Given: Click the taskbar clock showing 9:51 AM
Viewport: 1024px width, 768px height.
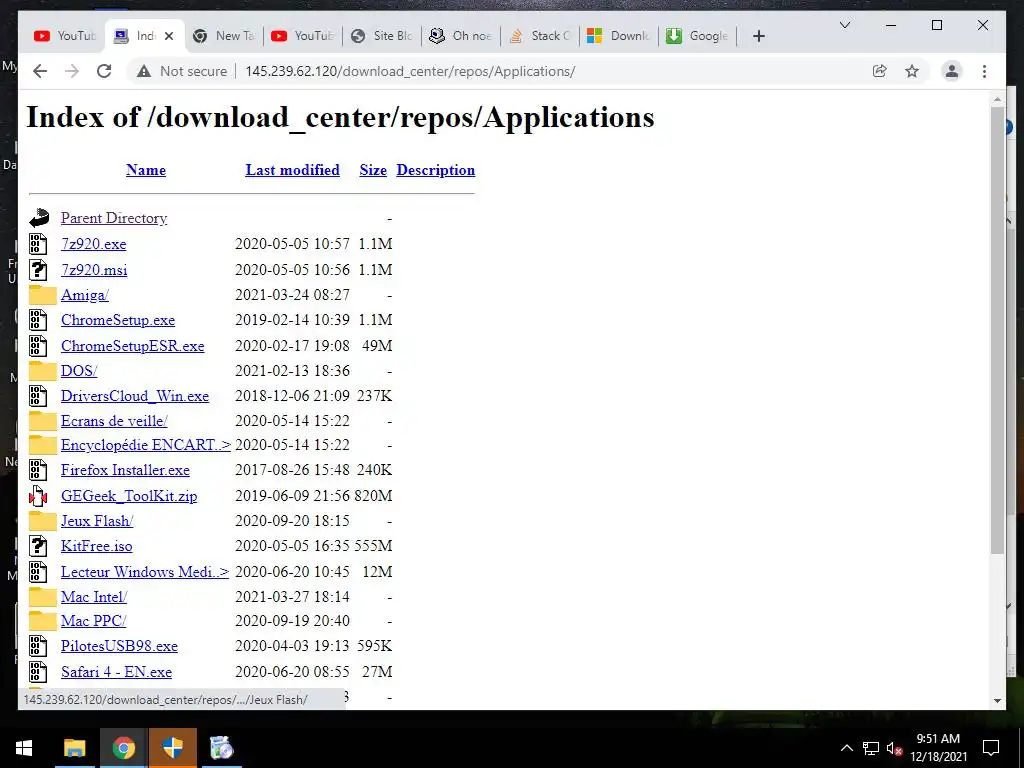Looking at the screenshot, I should pyautogui.click(x=938, y=748).
